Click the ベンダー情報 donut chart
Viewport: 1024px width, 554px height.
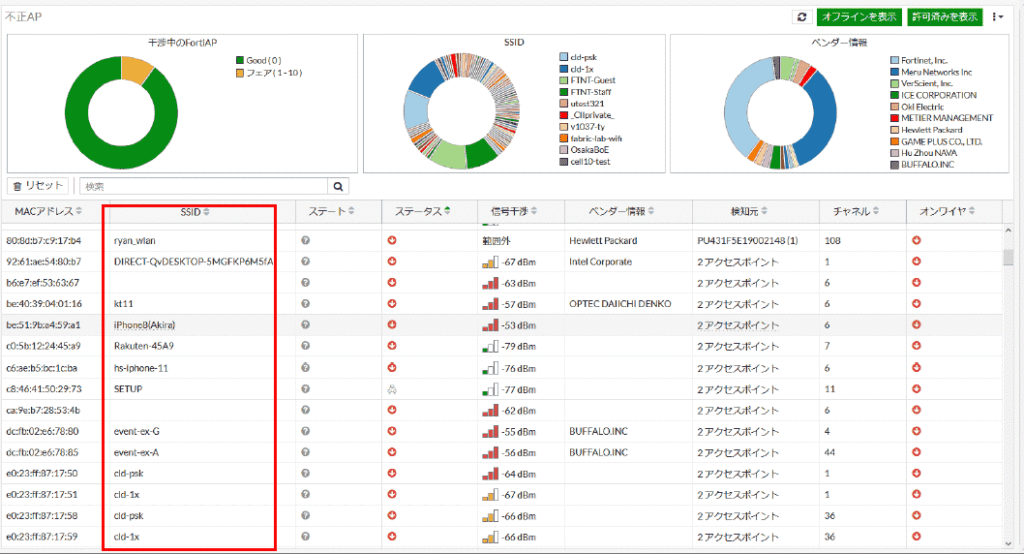(780, 112)
